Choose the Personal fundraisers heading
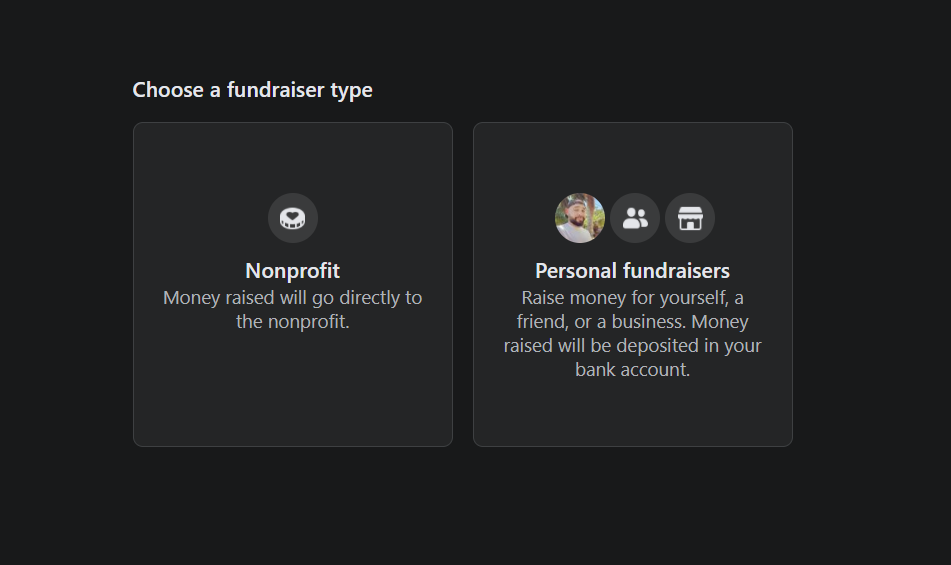 (x=633, y=271)
